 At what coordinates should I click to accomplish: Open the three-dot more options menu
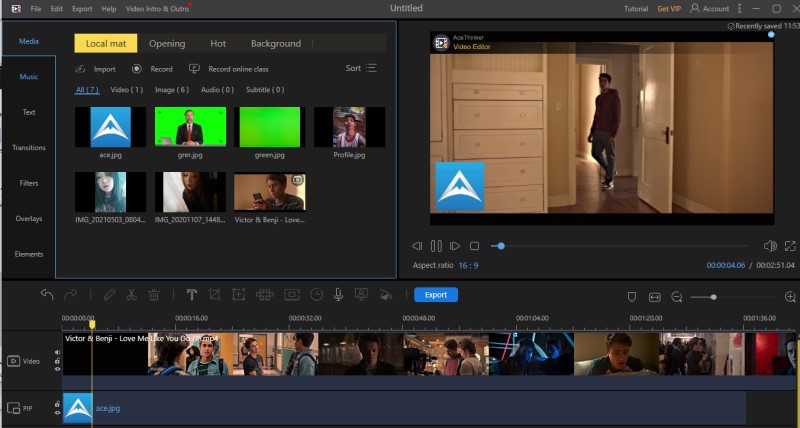coord(739,8)
